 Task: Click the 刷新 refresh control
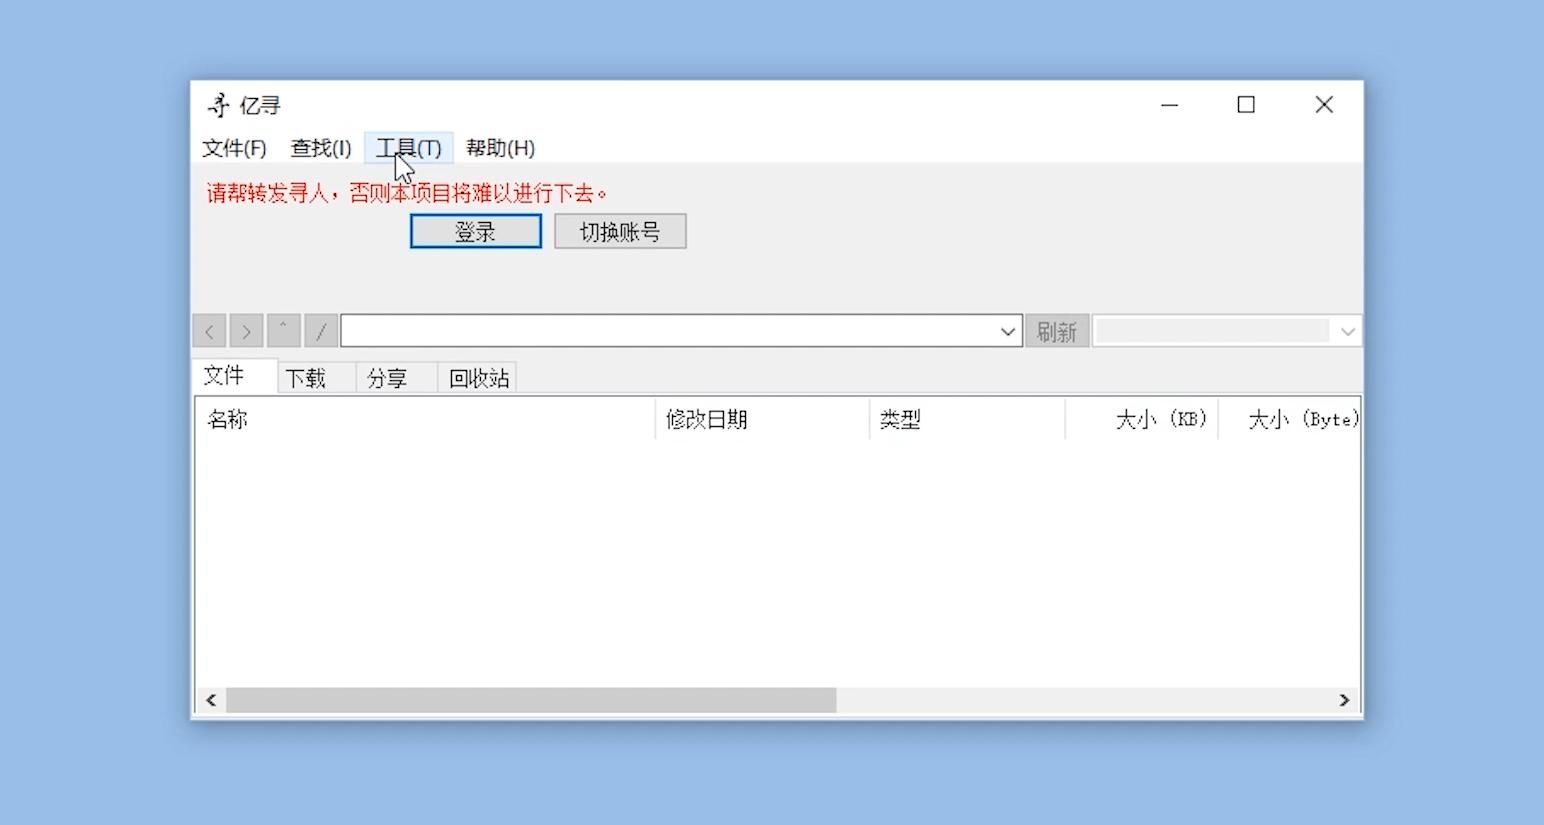coord(1057,330)
